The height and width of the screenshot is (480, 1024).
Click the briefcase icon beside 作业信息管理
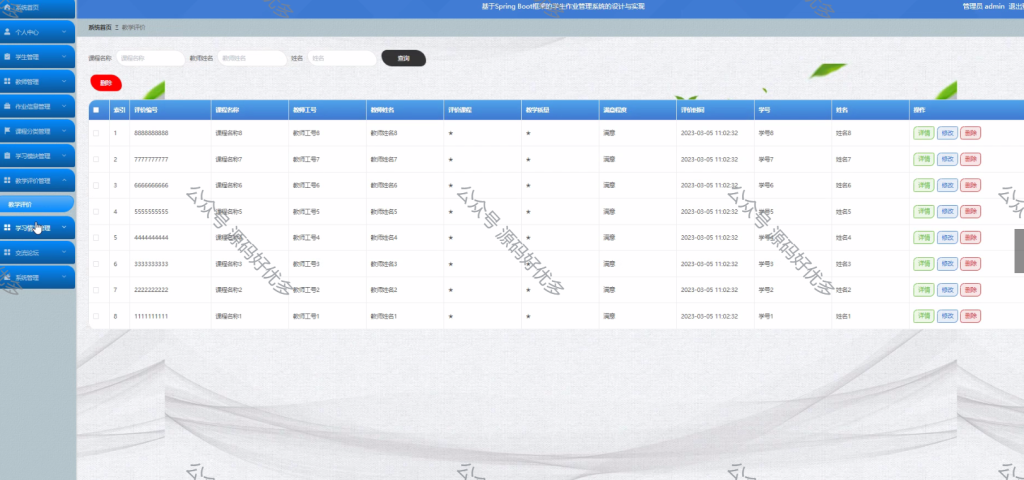click(x=7, y=106)
